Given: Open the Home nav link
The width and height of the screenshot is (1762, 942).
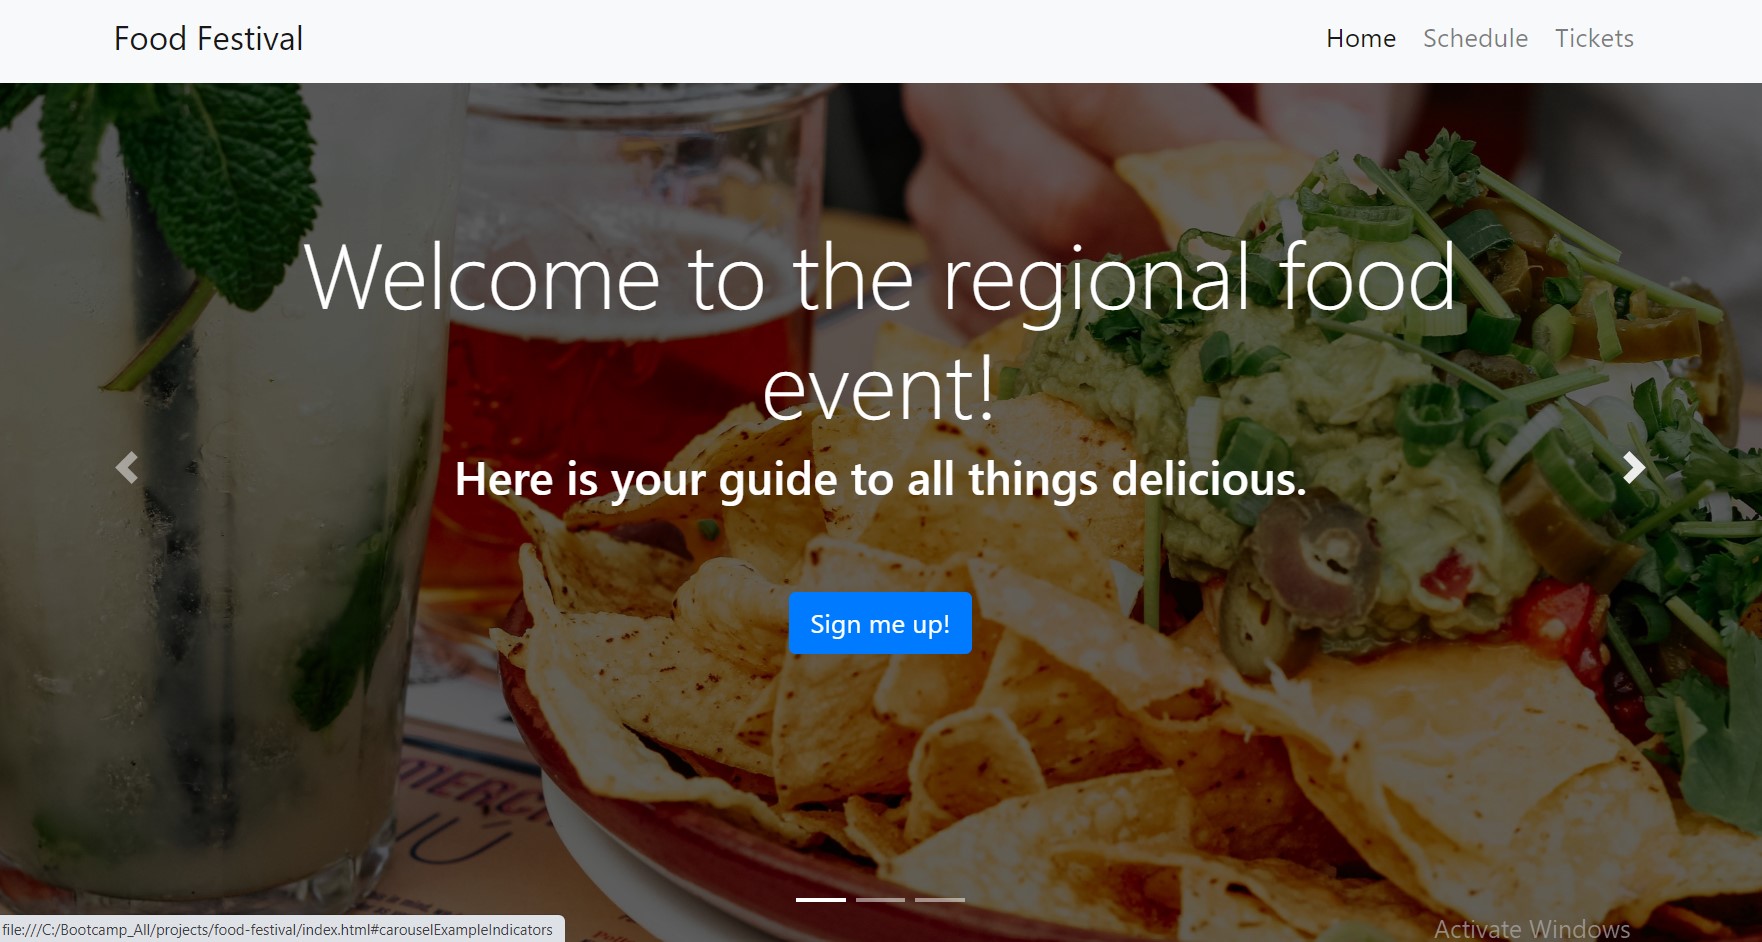Looking at the screenshot, I should point(1361,39).
